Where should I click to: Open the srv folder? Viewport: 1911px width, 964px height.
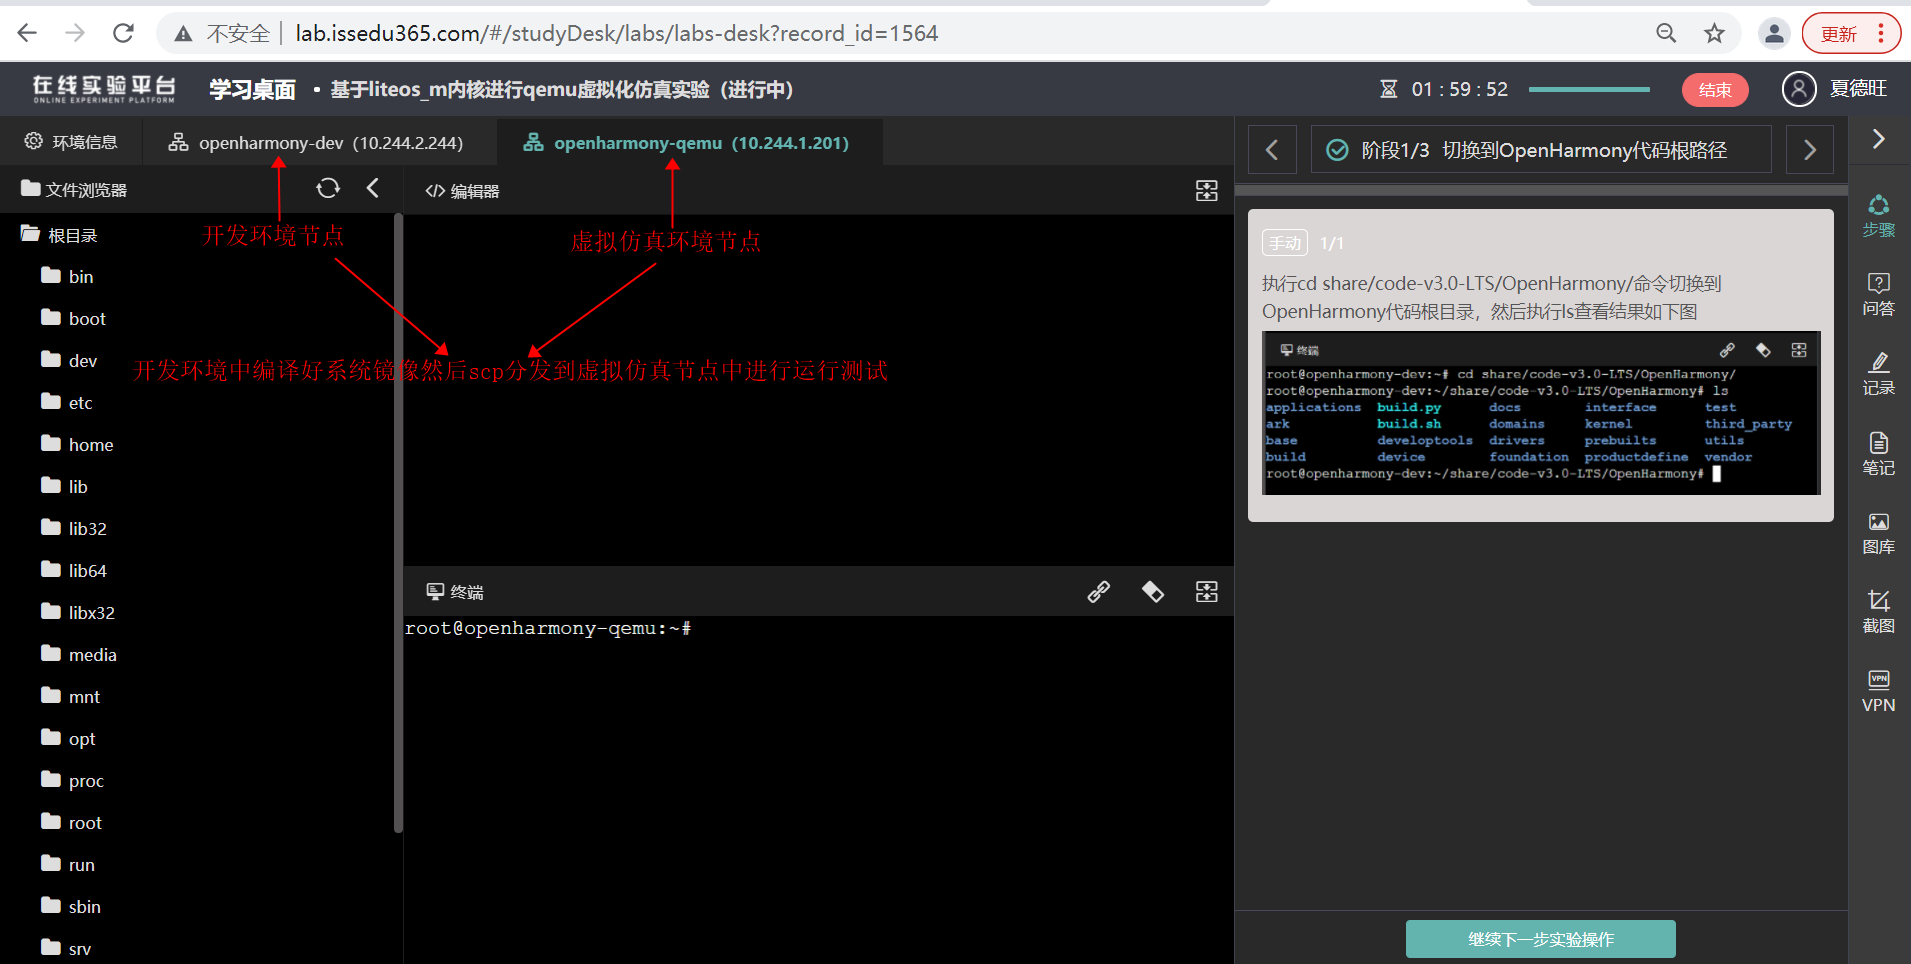point(66,949)
